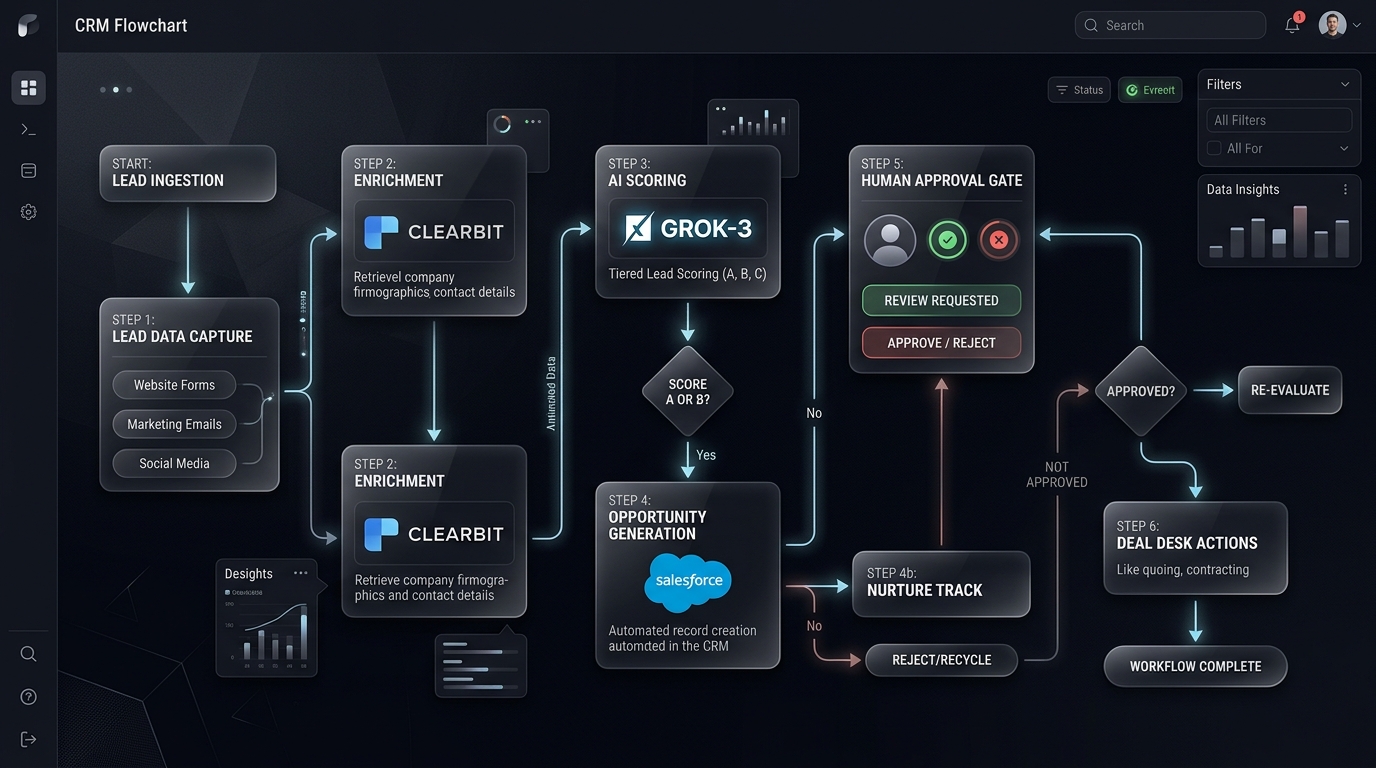Select the Step 4b Nurture Track node
Screen dimensions: 1376x768
(941, 583)
